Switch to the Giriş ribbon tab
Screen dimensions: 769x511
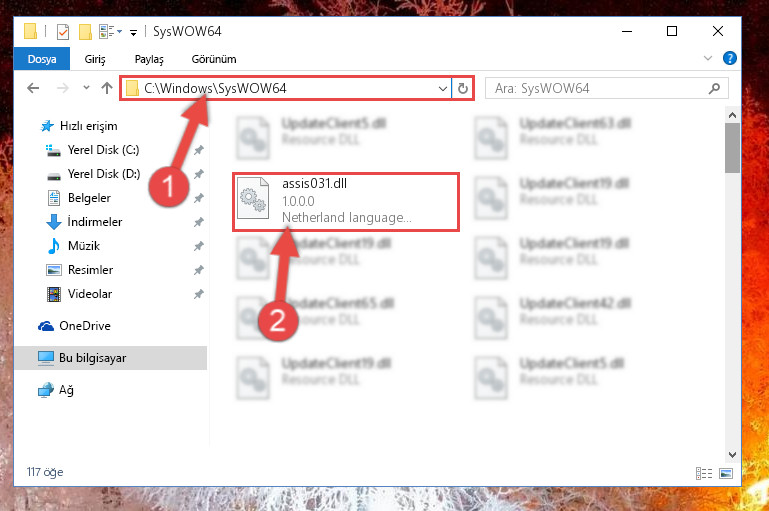pos(95,59)
